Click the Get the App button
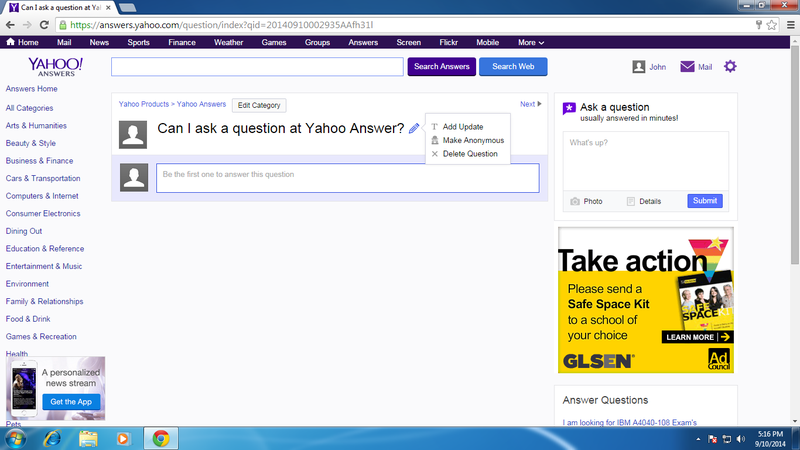This screenshot has height=450, width=800. (71, 402)
